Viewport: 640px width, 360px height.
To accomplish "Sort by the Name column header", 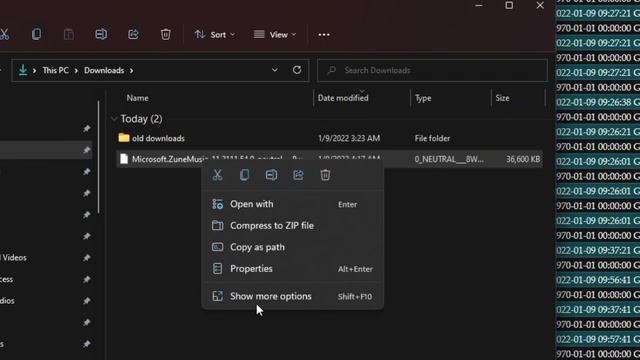I will click(138, 98).
